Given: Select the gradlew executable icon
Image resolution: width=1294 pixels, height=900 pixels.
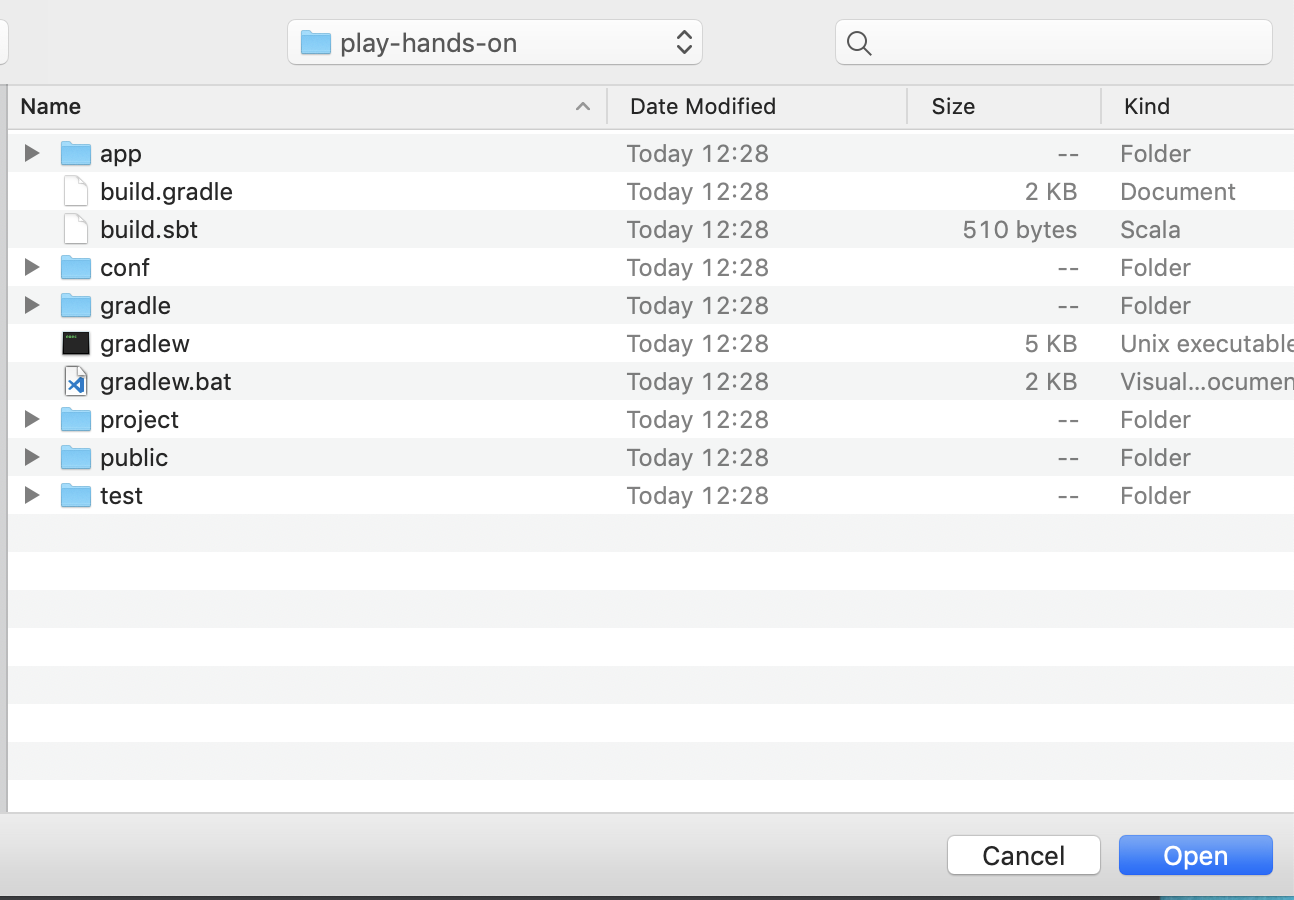Looking at the screenshot, I should [76, 344].
